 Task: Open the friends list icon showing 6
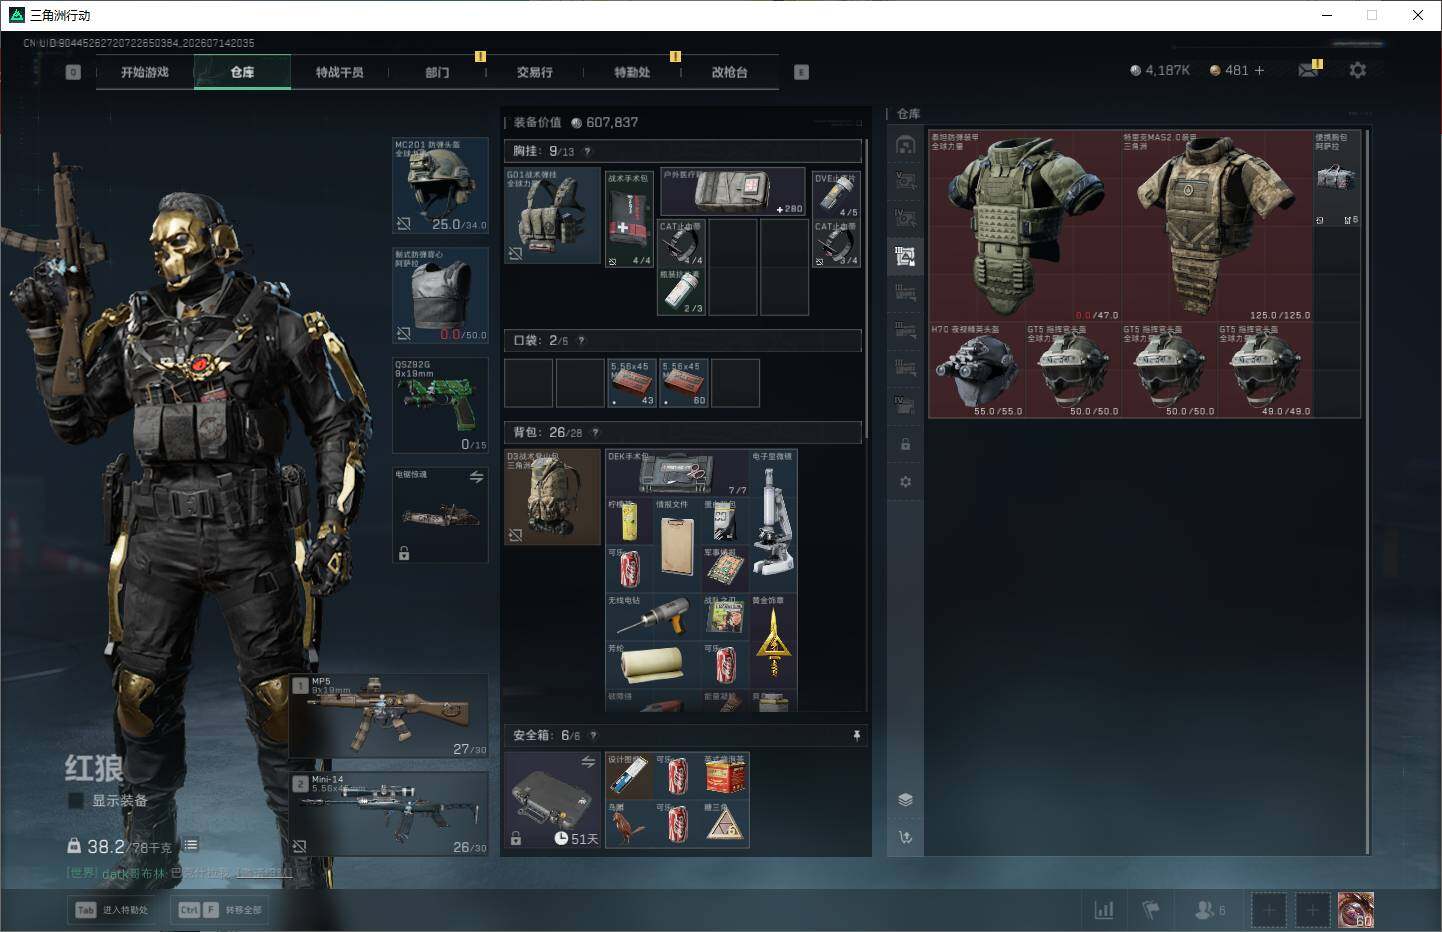(1210, 910)
